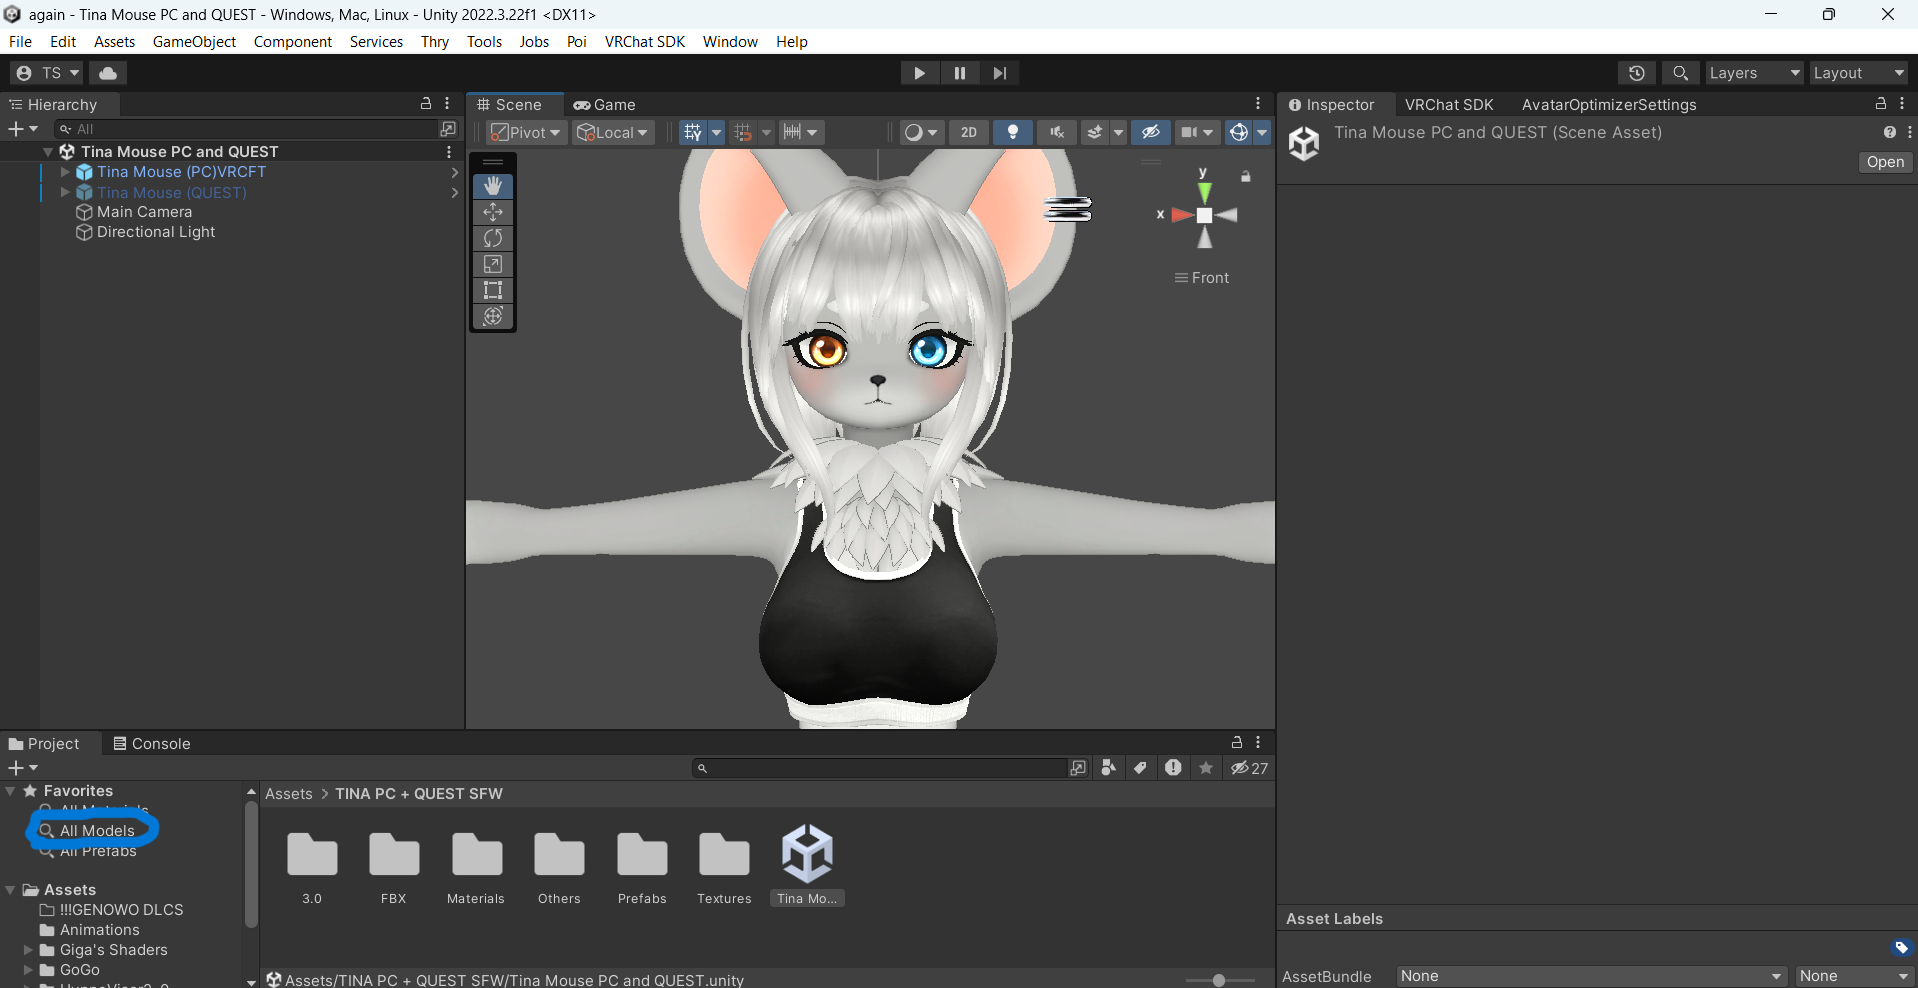This screenshot has width=1918, height=988.
Task: Open the Undo History icon
Action: click(x=1637, y=73)
